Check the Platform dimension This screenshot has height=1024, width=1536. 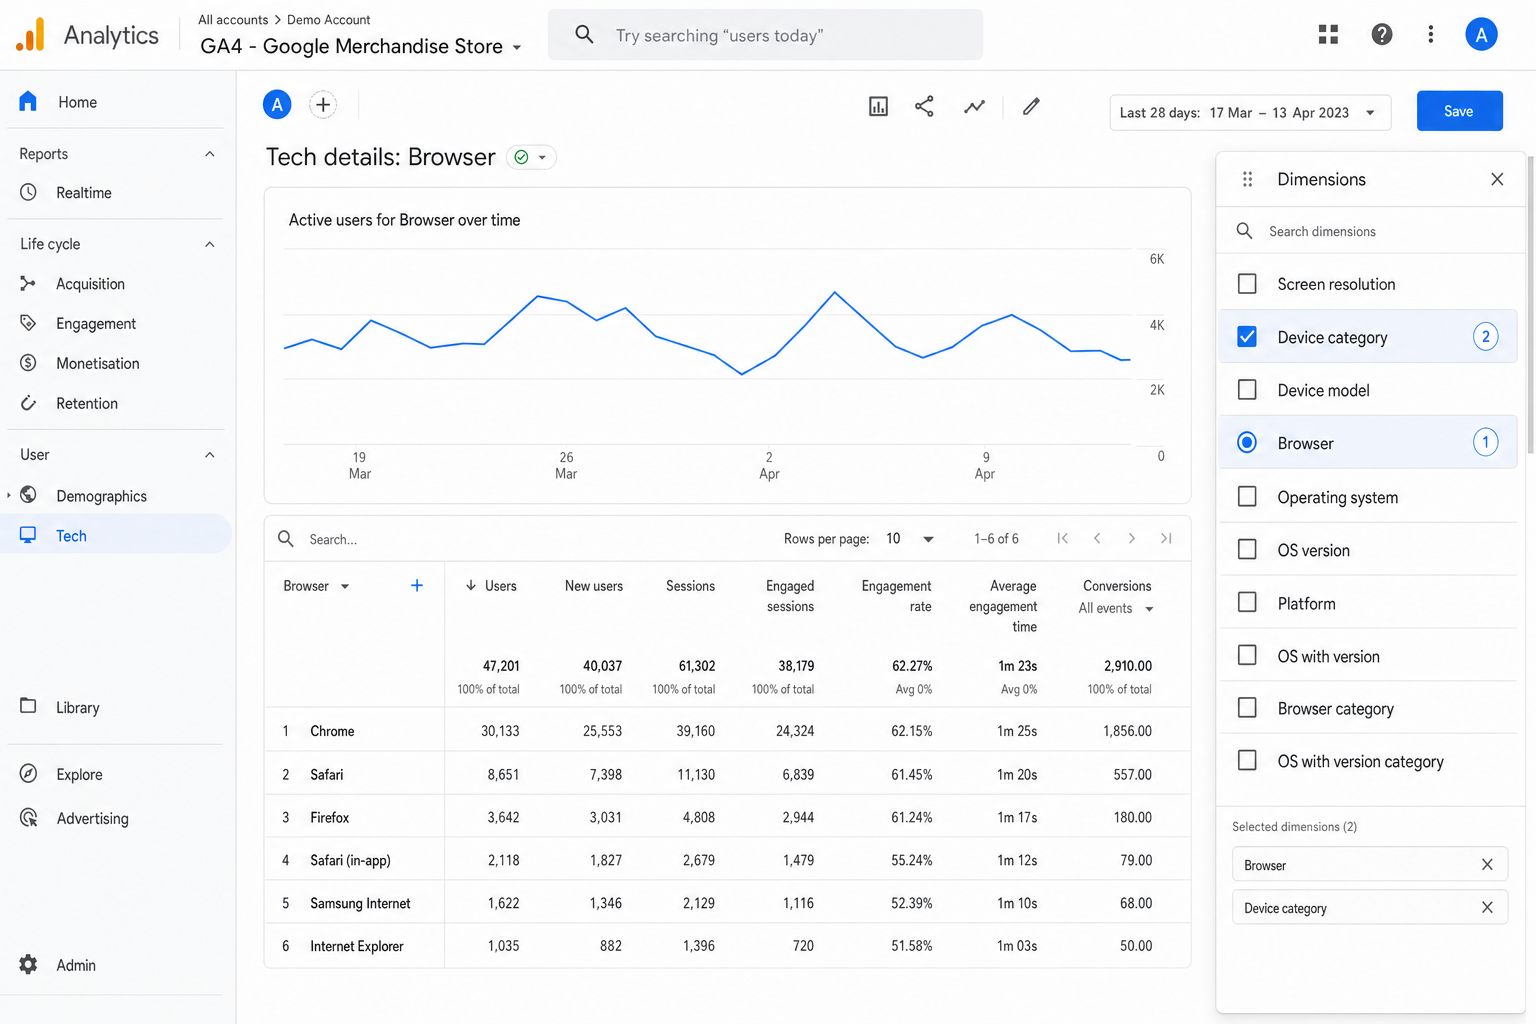(x=1247, y=603)
